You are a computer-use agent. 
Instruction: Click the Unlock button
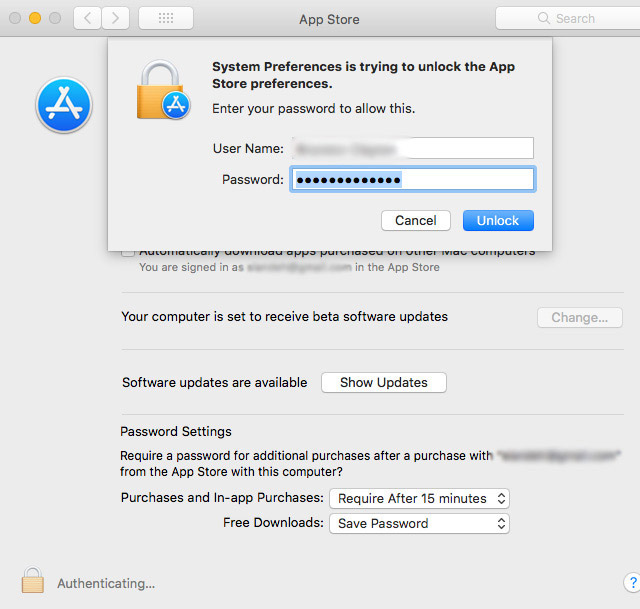pyautogui.click(x=498, y=221)
